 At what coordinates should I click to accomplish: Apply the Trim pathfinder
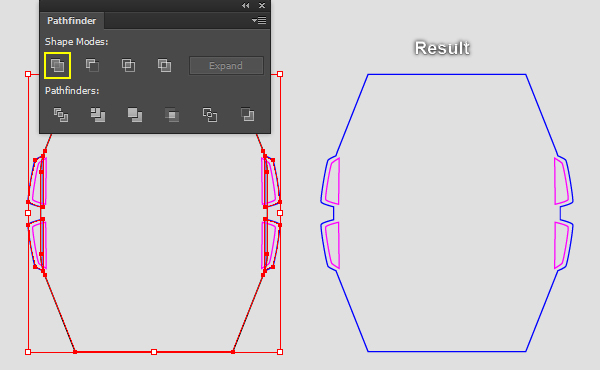[98, 115]
